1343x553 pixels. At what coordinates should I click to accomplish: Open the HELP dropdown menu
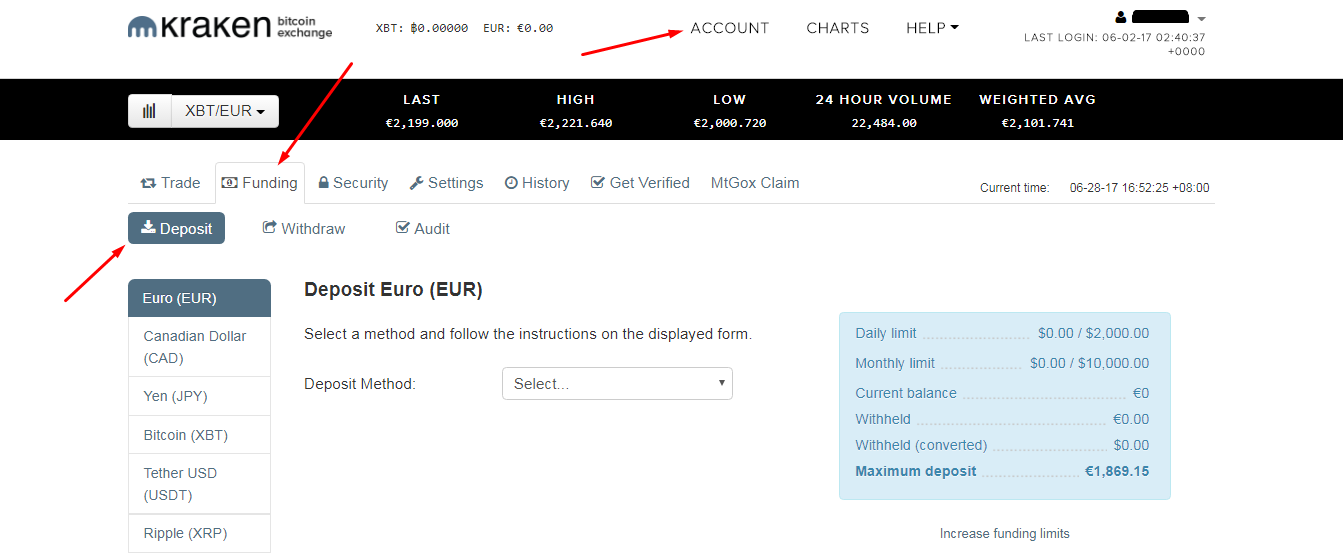pos(932,28)
